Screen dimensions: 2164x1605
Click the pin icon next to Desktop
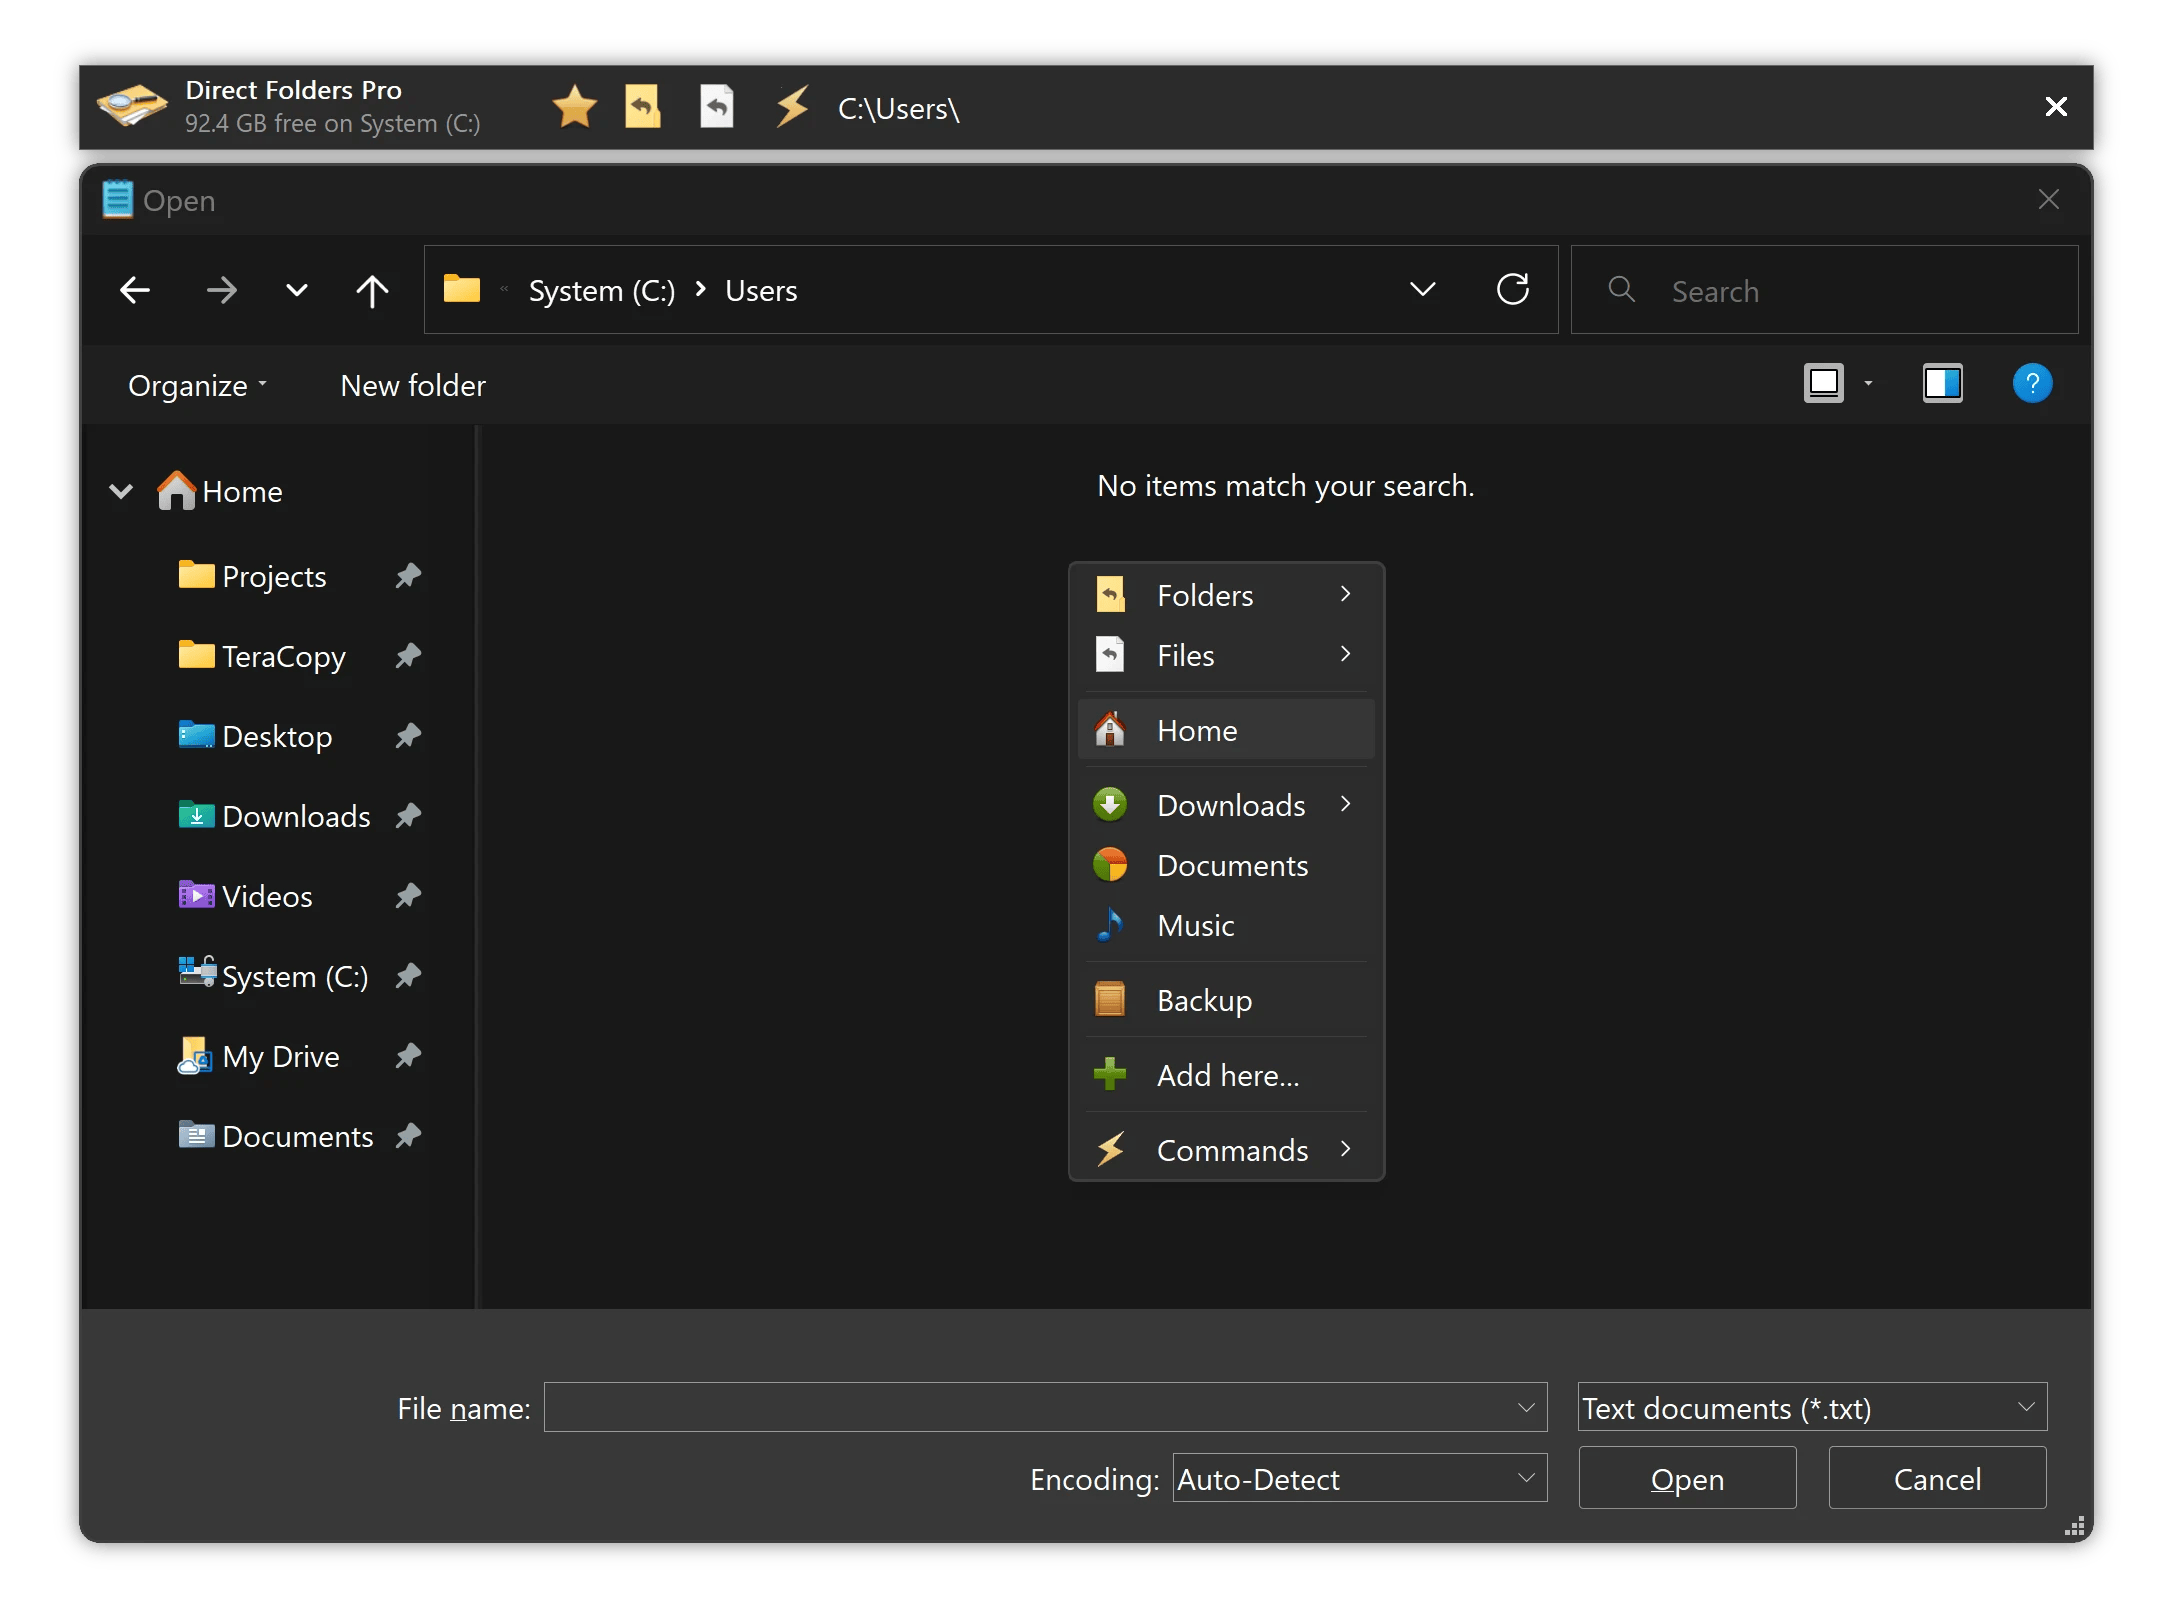(408, 736)
